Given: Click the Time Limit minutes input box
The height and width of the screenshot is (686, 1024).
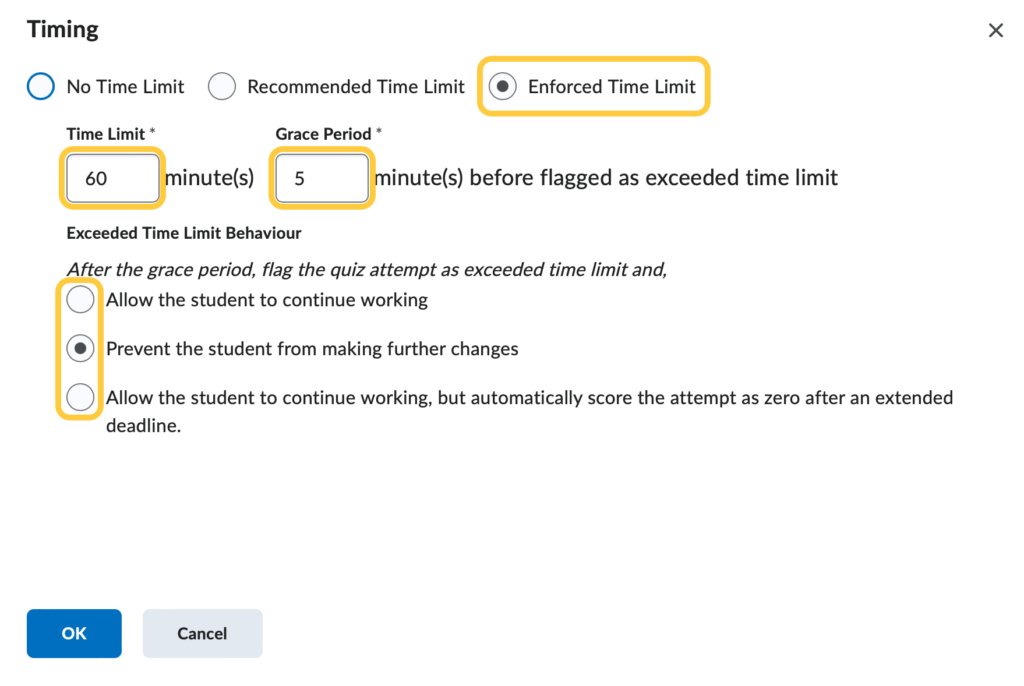Looking at the screenshot, I should tap(112, 179).
